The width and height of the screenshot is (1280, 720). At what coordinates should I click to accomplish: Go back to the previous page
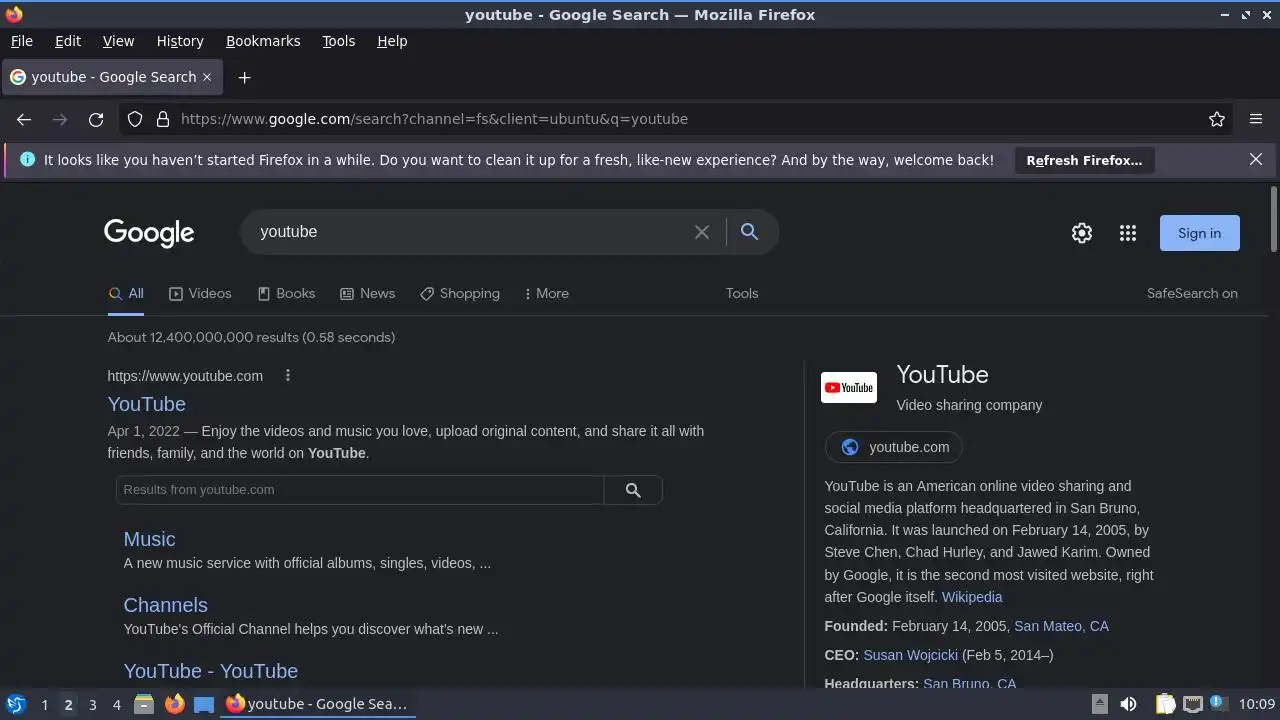24,119
